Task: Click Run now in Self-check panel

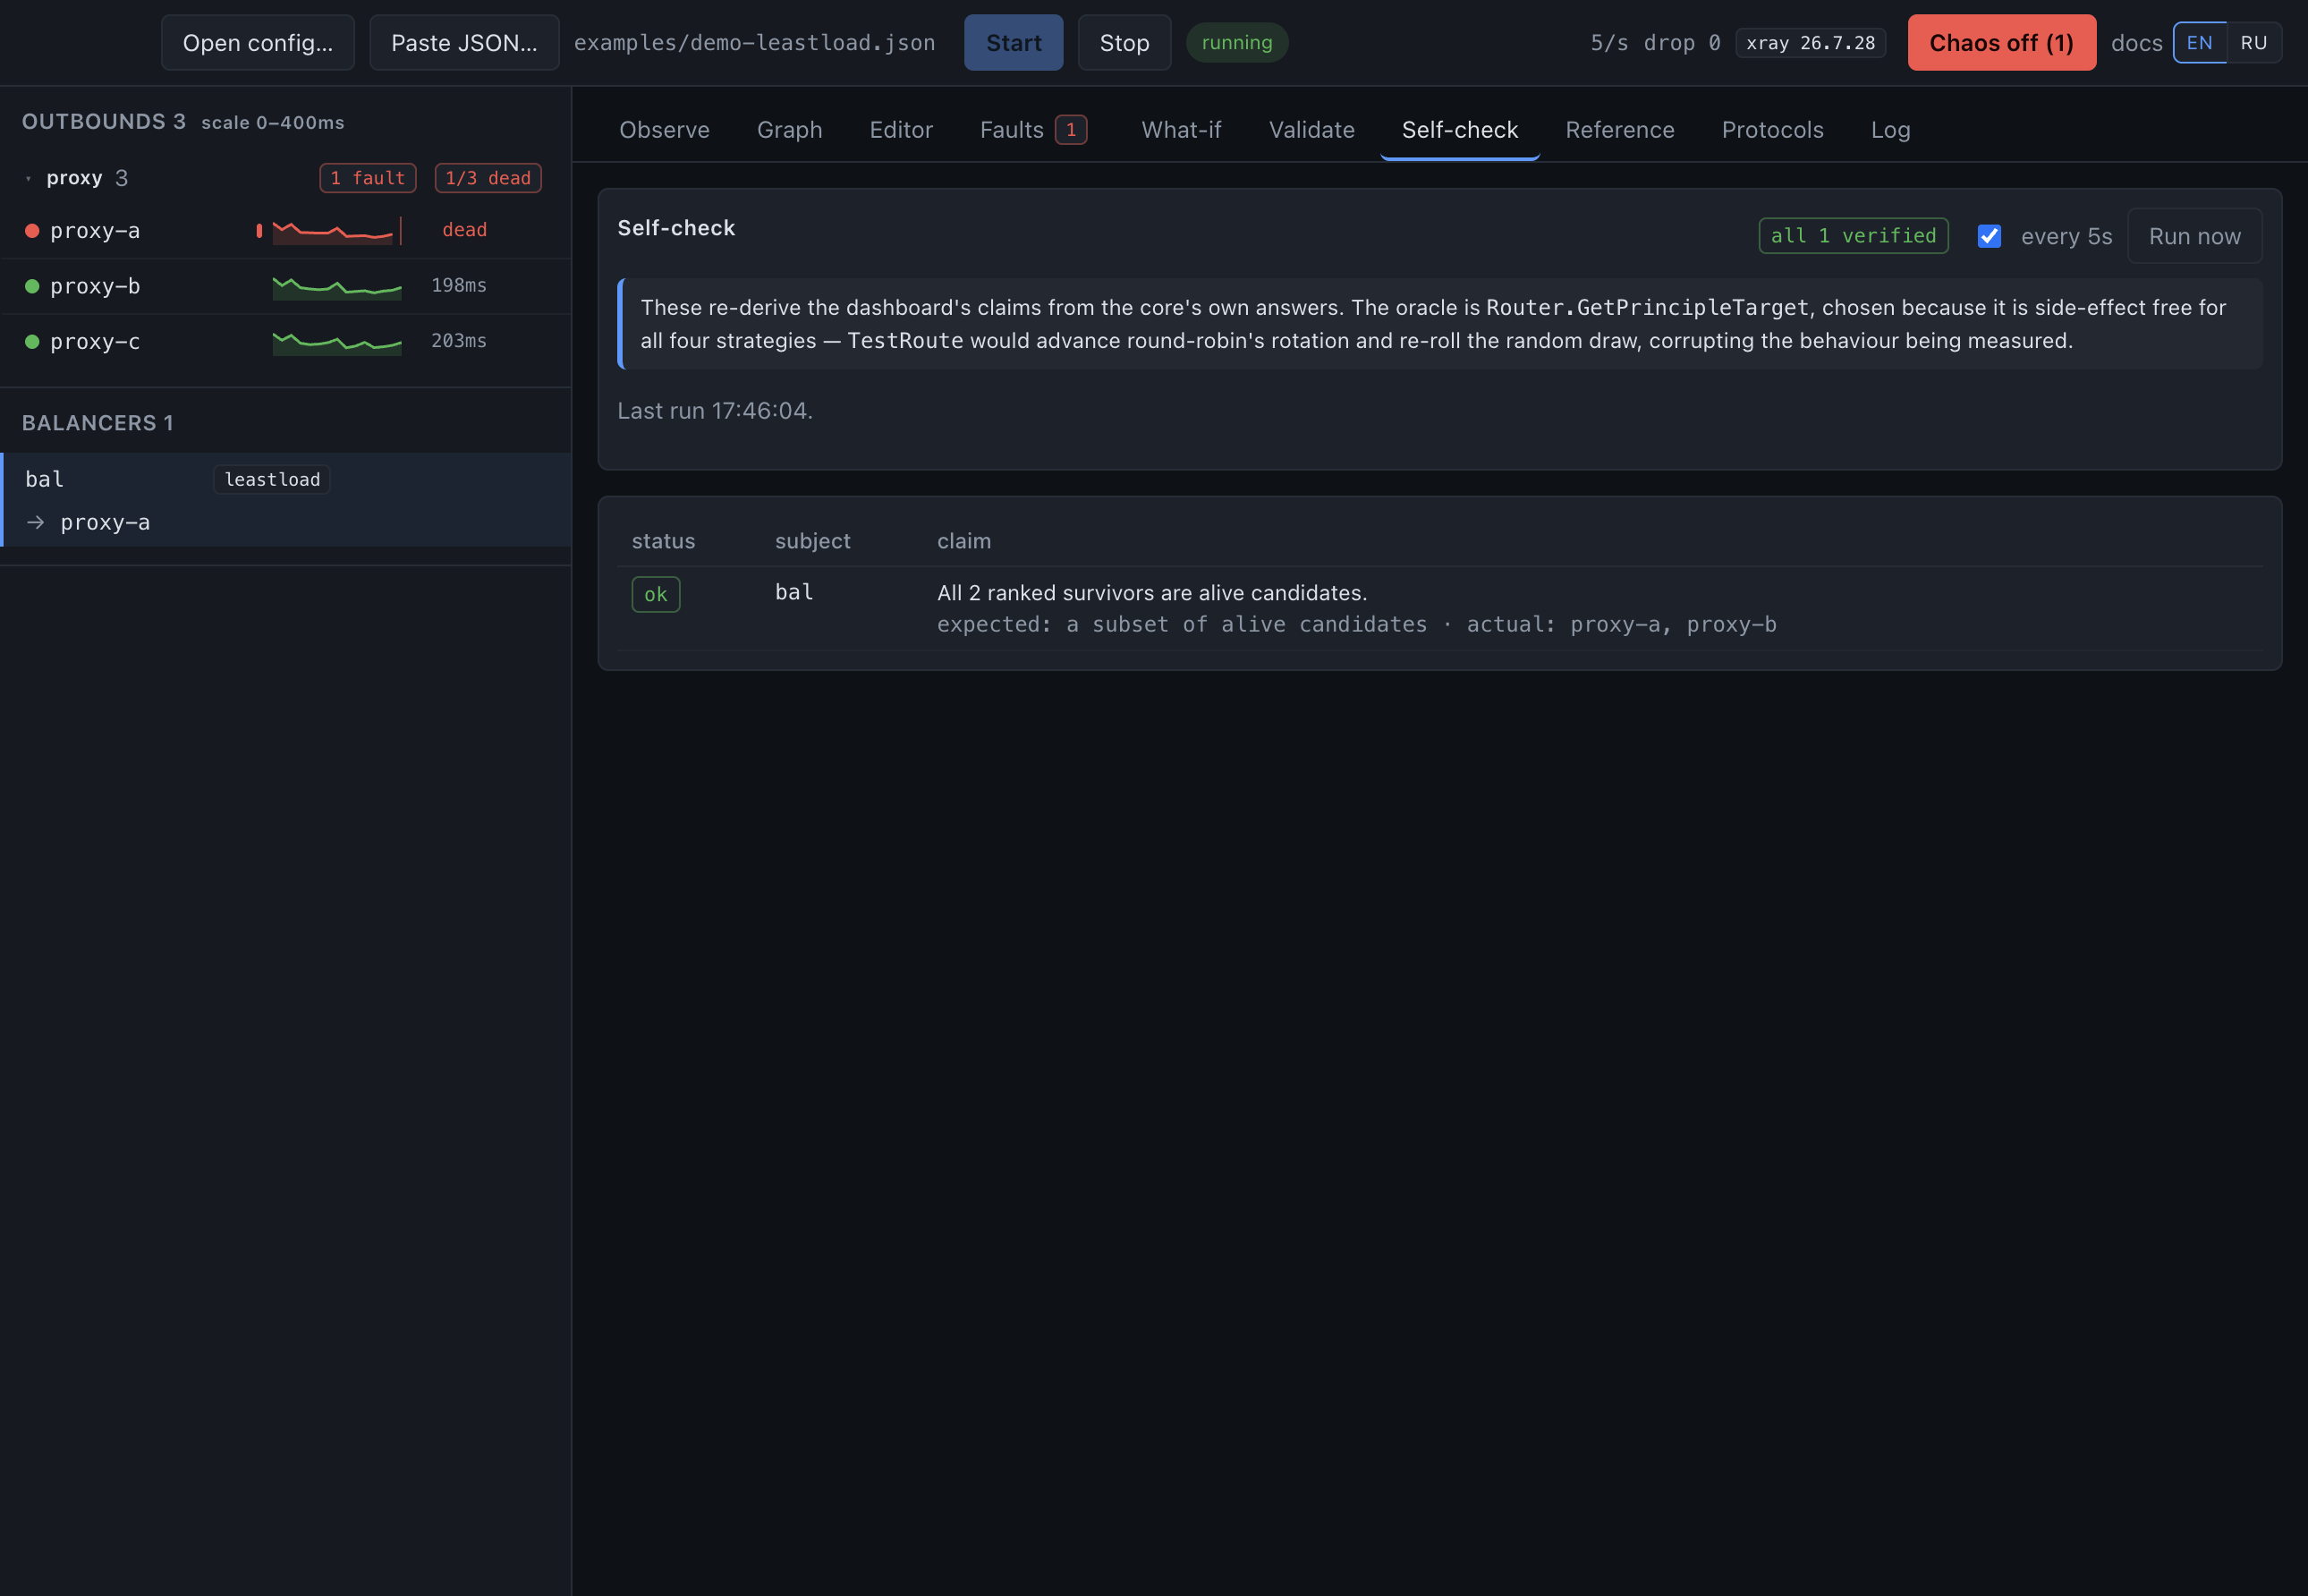Action: pyautogui.click(x=2194, y=236)
